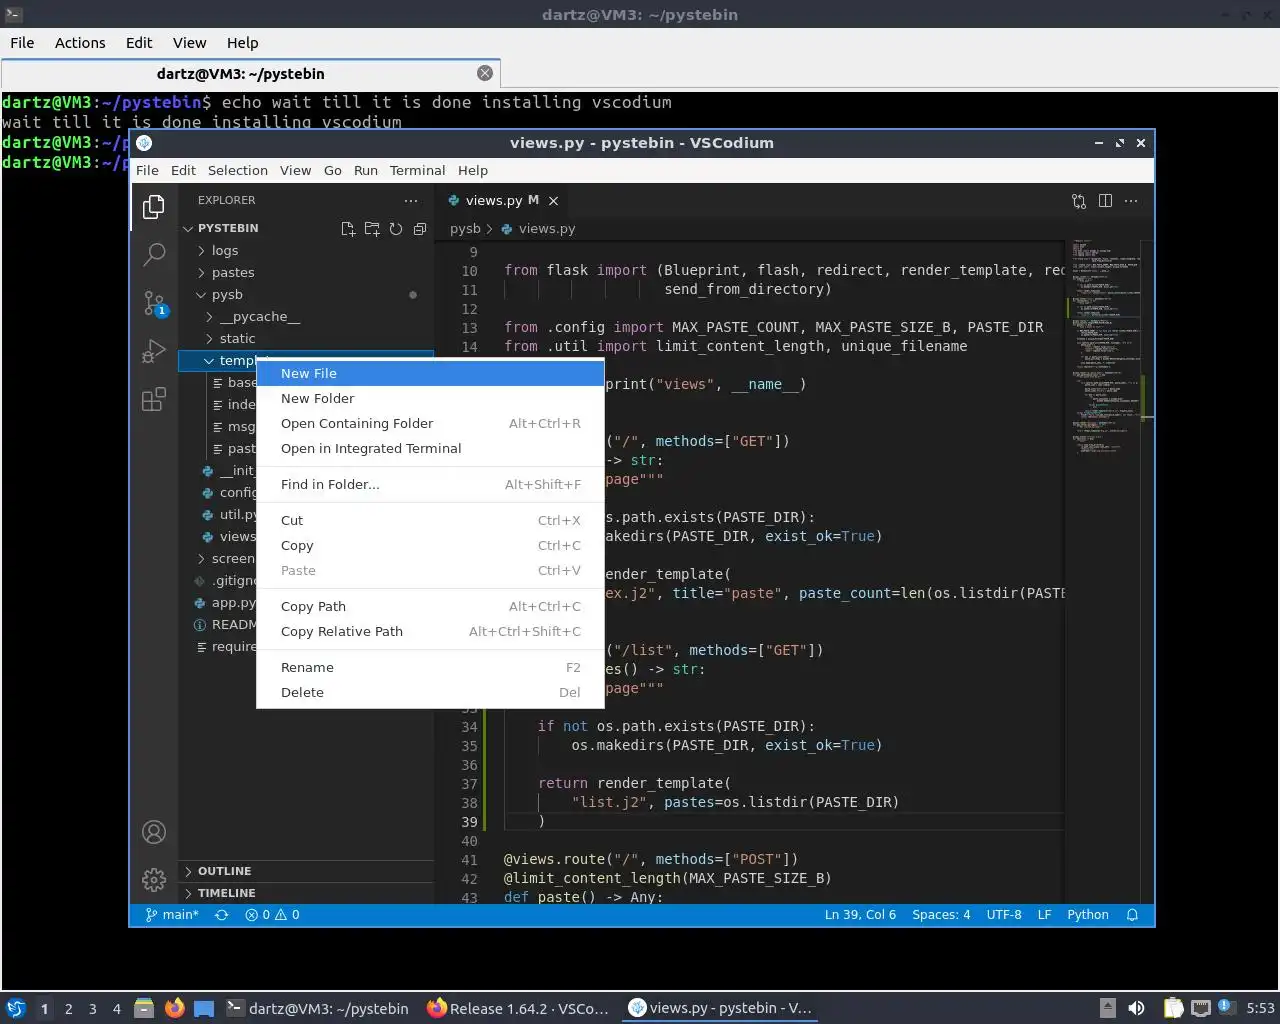
Task: Open the Explorer view in activity bar
Action: (154, 207)
